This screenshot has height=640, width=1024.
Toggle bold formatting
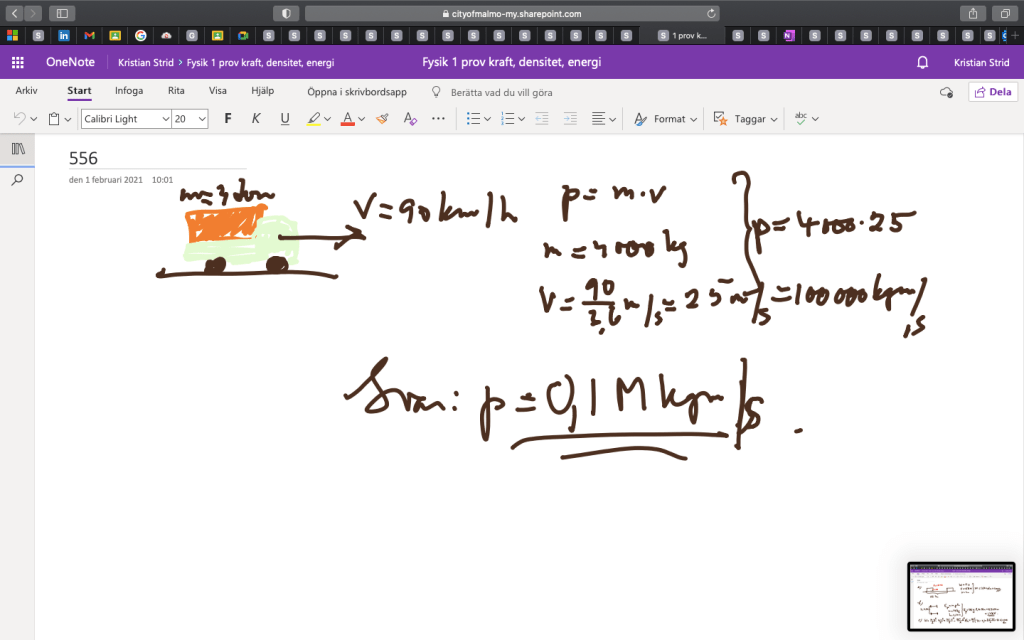228,118
